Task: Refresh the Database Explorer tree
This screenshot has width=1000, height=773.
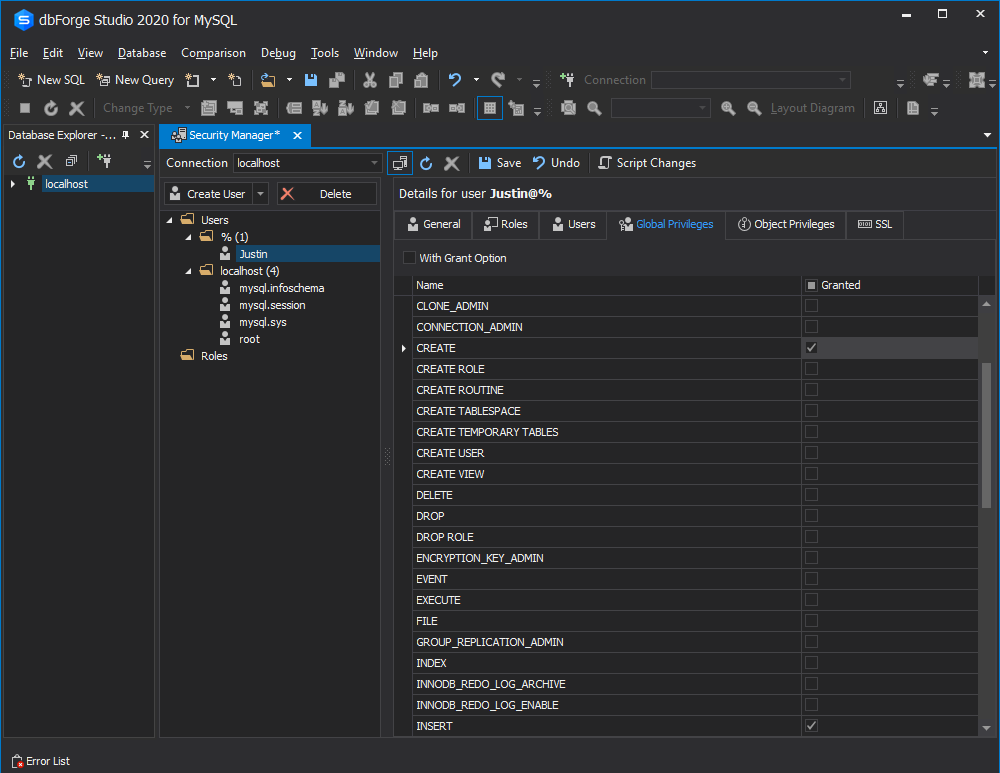Action: (x=19, y=161)
